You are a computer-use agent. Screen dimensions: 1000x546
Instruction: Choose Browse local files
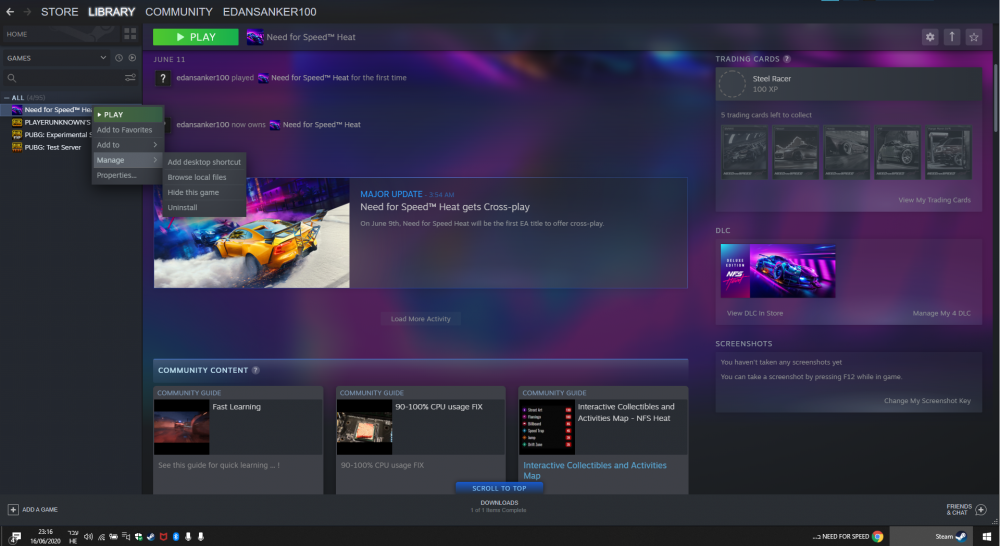204,177
